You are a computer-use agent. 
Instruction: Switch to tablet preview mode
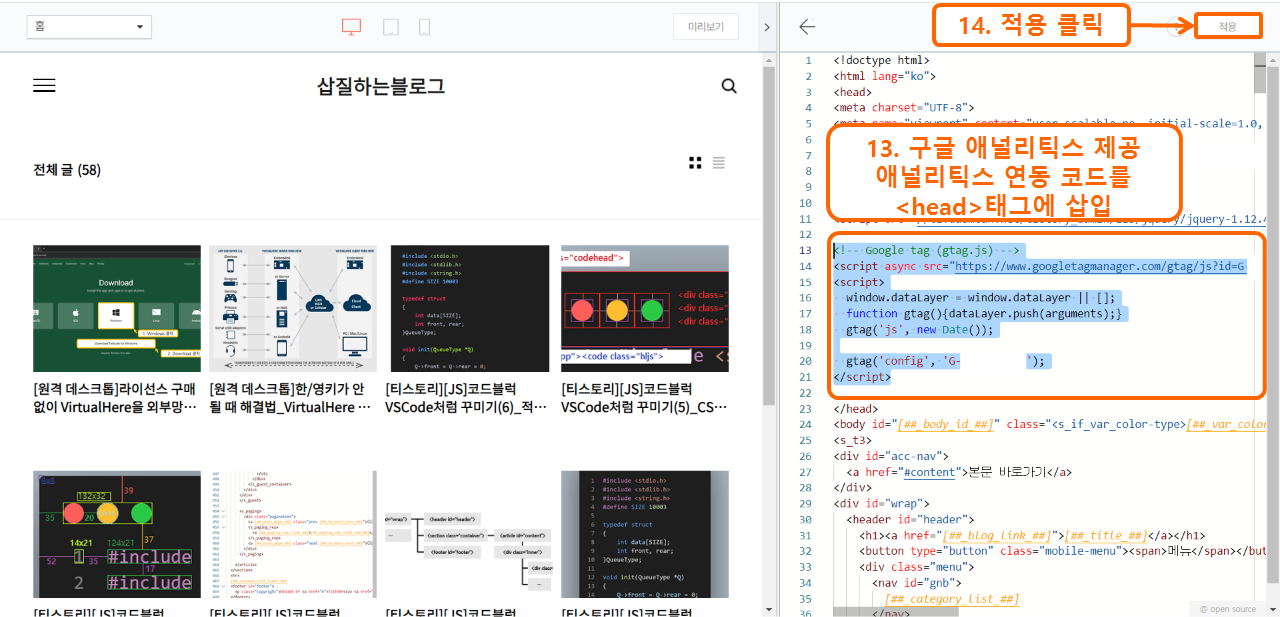point(390,28)
